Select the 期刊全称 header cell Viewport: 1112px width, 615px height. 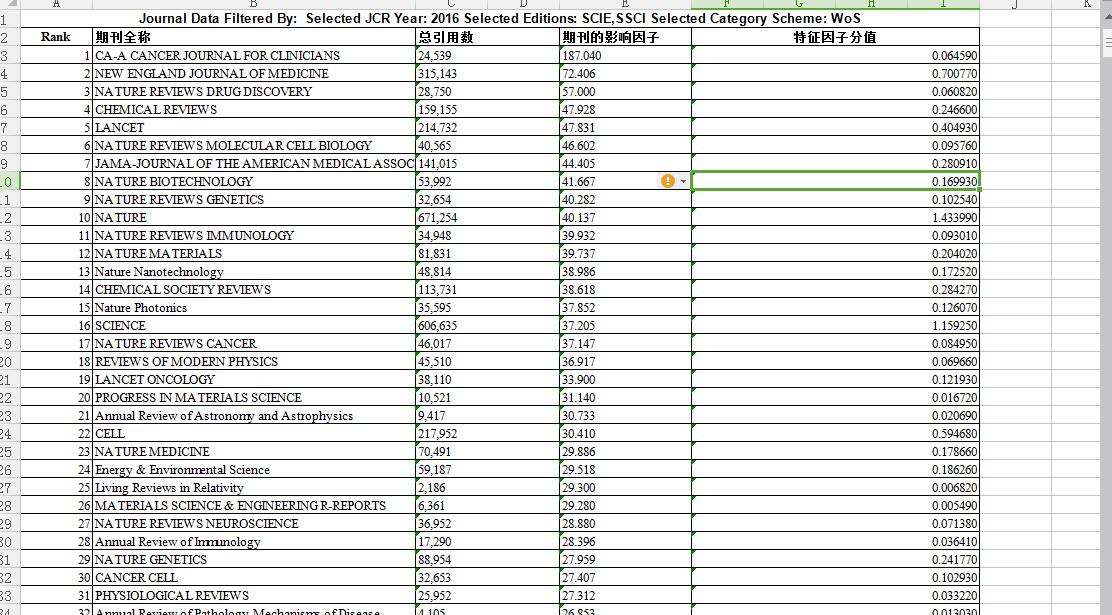[x=254, y=37]
